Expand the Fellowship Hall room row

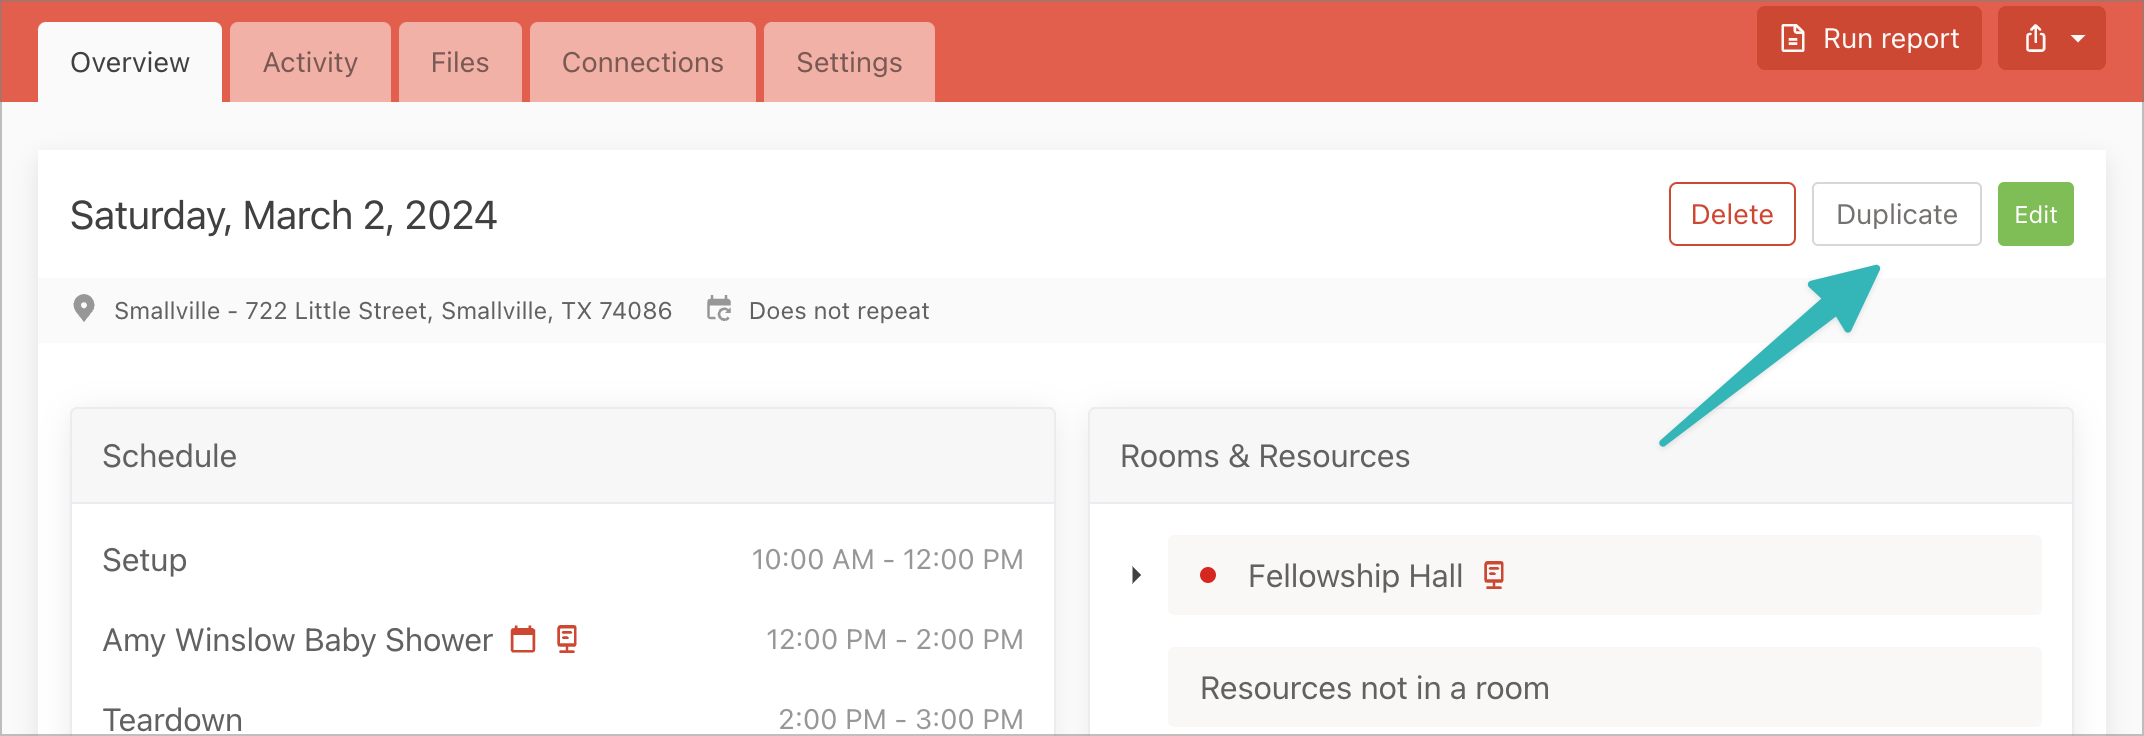click(1136, 575)
